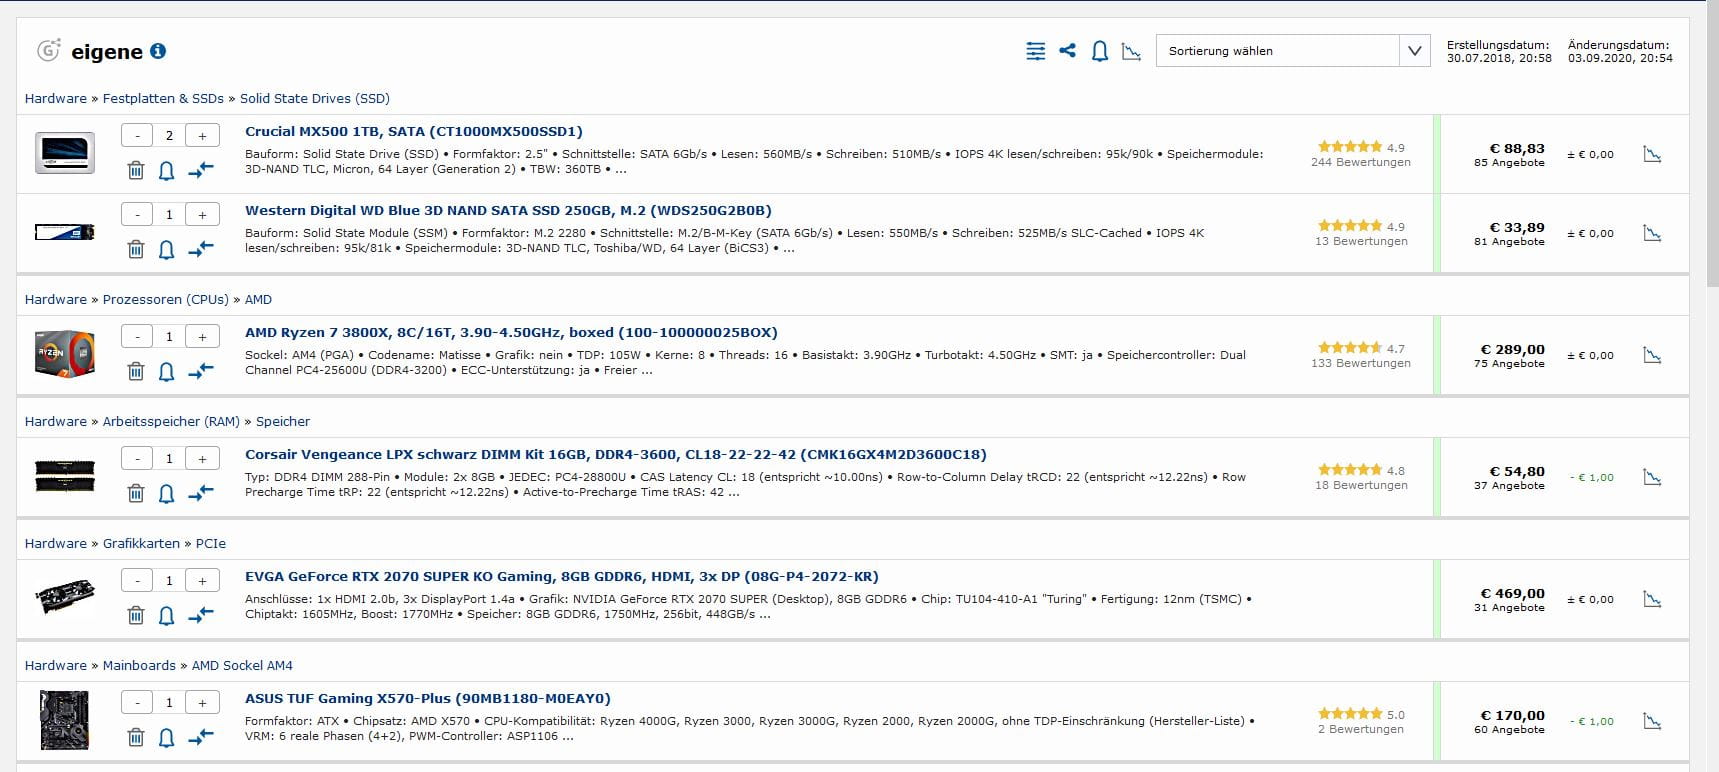Click the price alert bell in the header
Screen dimensions: 1719x772
pos(1099,51)
